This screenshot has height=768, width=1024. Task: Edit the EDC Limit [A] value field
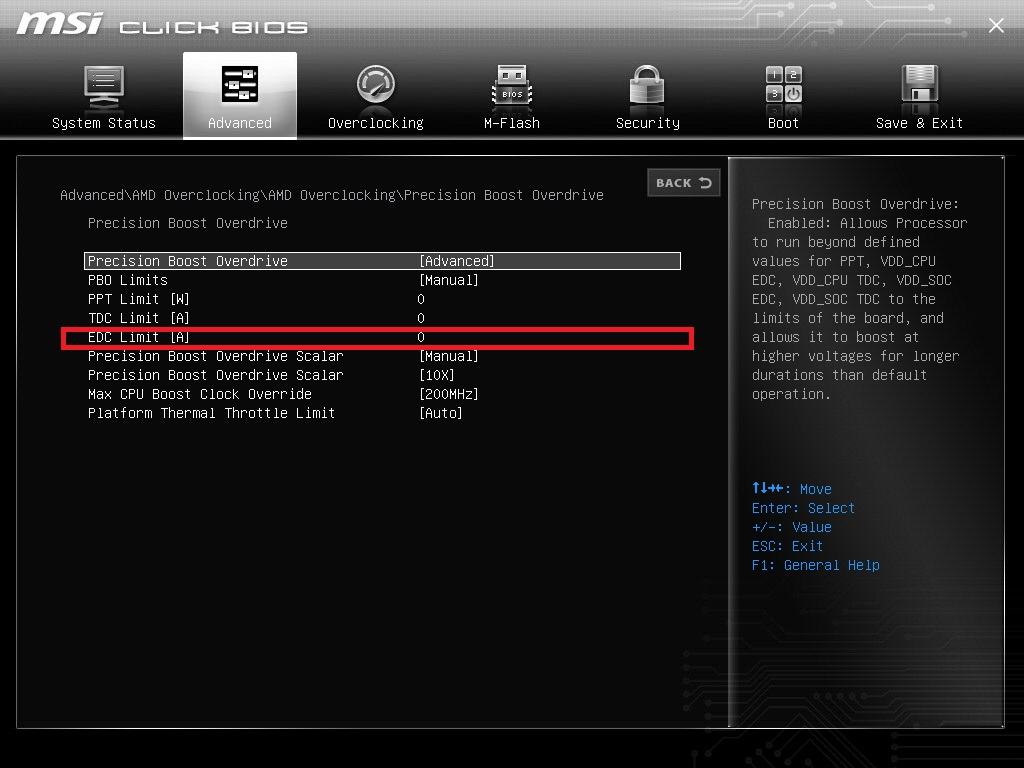[x=421, y=337]
